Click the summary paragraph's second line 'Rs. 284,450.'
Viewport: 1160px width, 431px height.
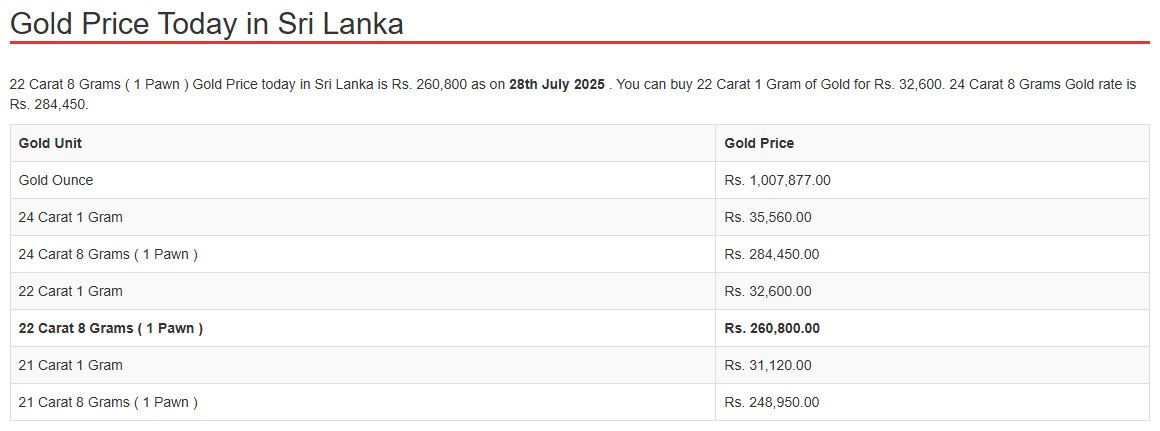(49, 104)
